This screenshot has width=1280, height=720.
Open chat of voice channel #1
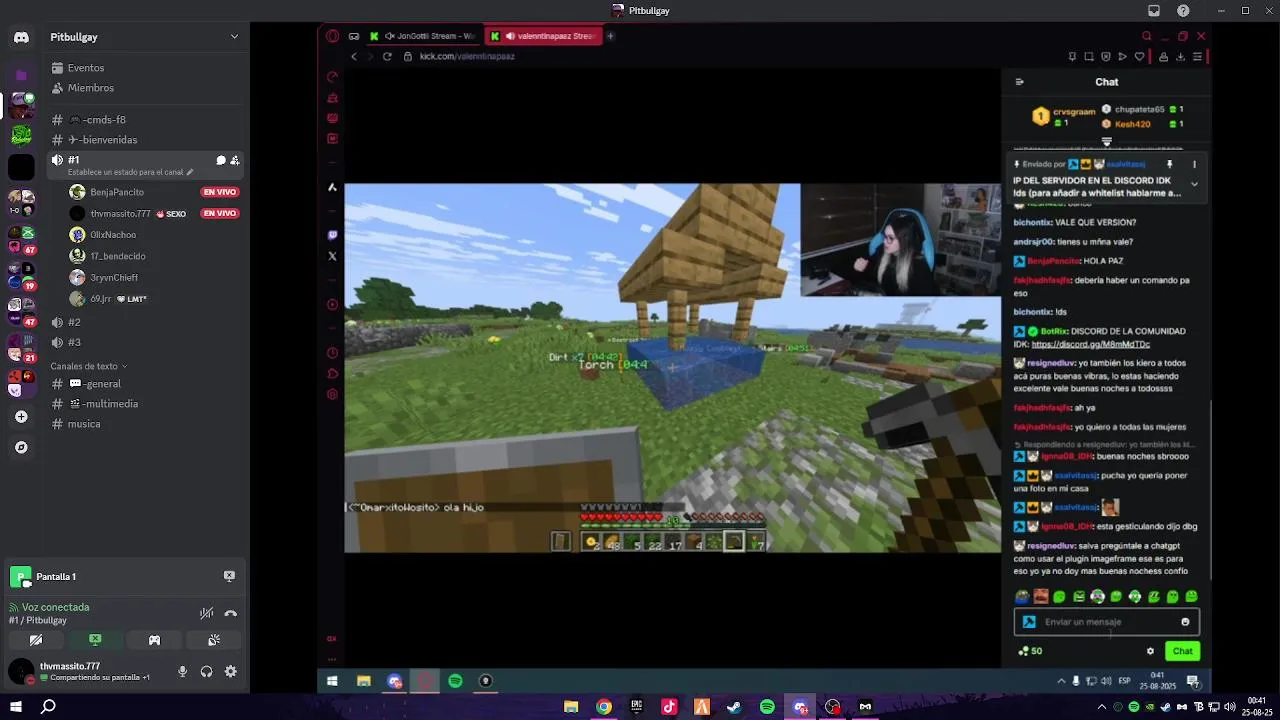point(221,160)
